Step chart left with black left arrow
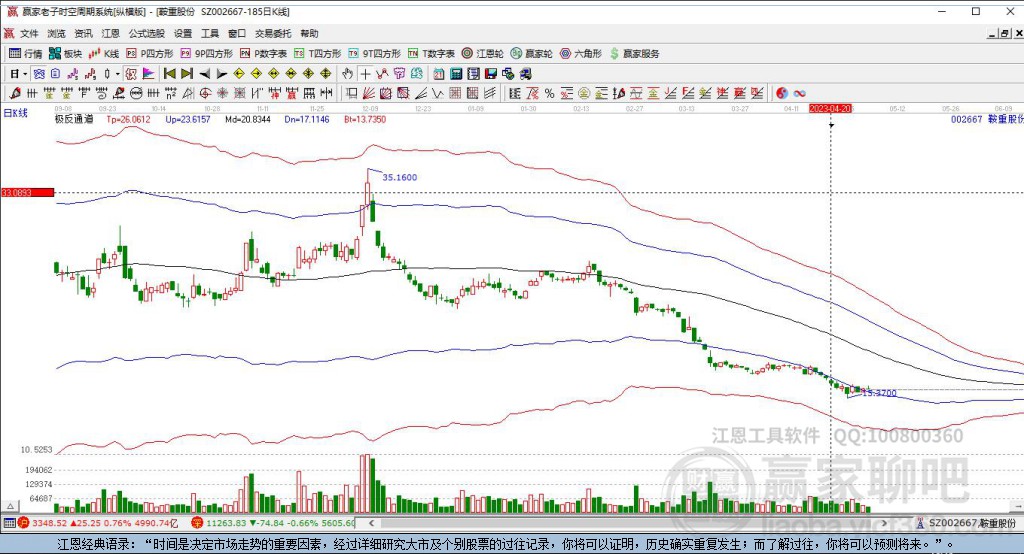Viewport: 1024px width, 554px height. pos(204,74)
